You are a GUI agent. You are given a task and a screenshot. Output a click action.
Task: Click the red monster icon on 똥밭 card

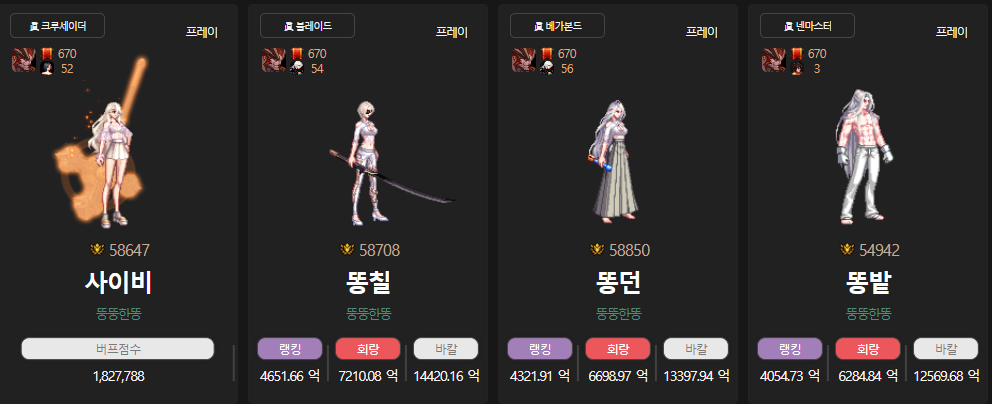click(773, 60)
